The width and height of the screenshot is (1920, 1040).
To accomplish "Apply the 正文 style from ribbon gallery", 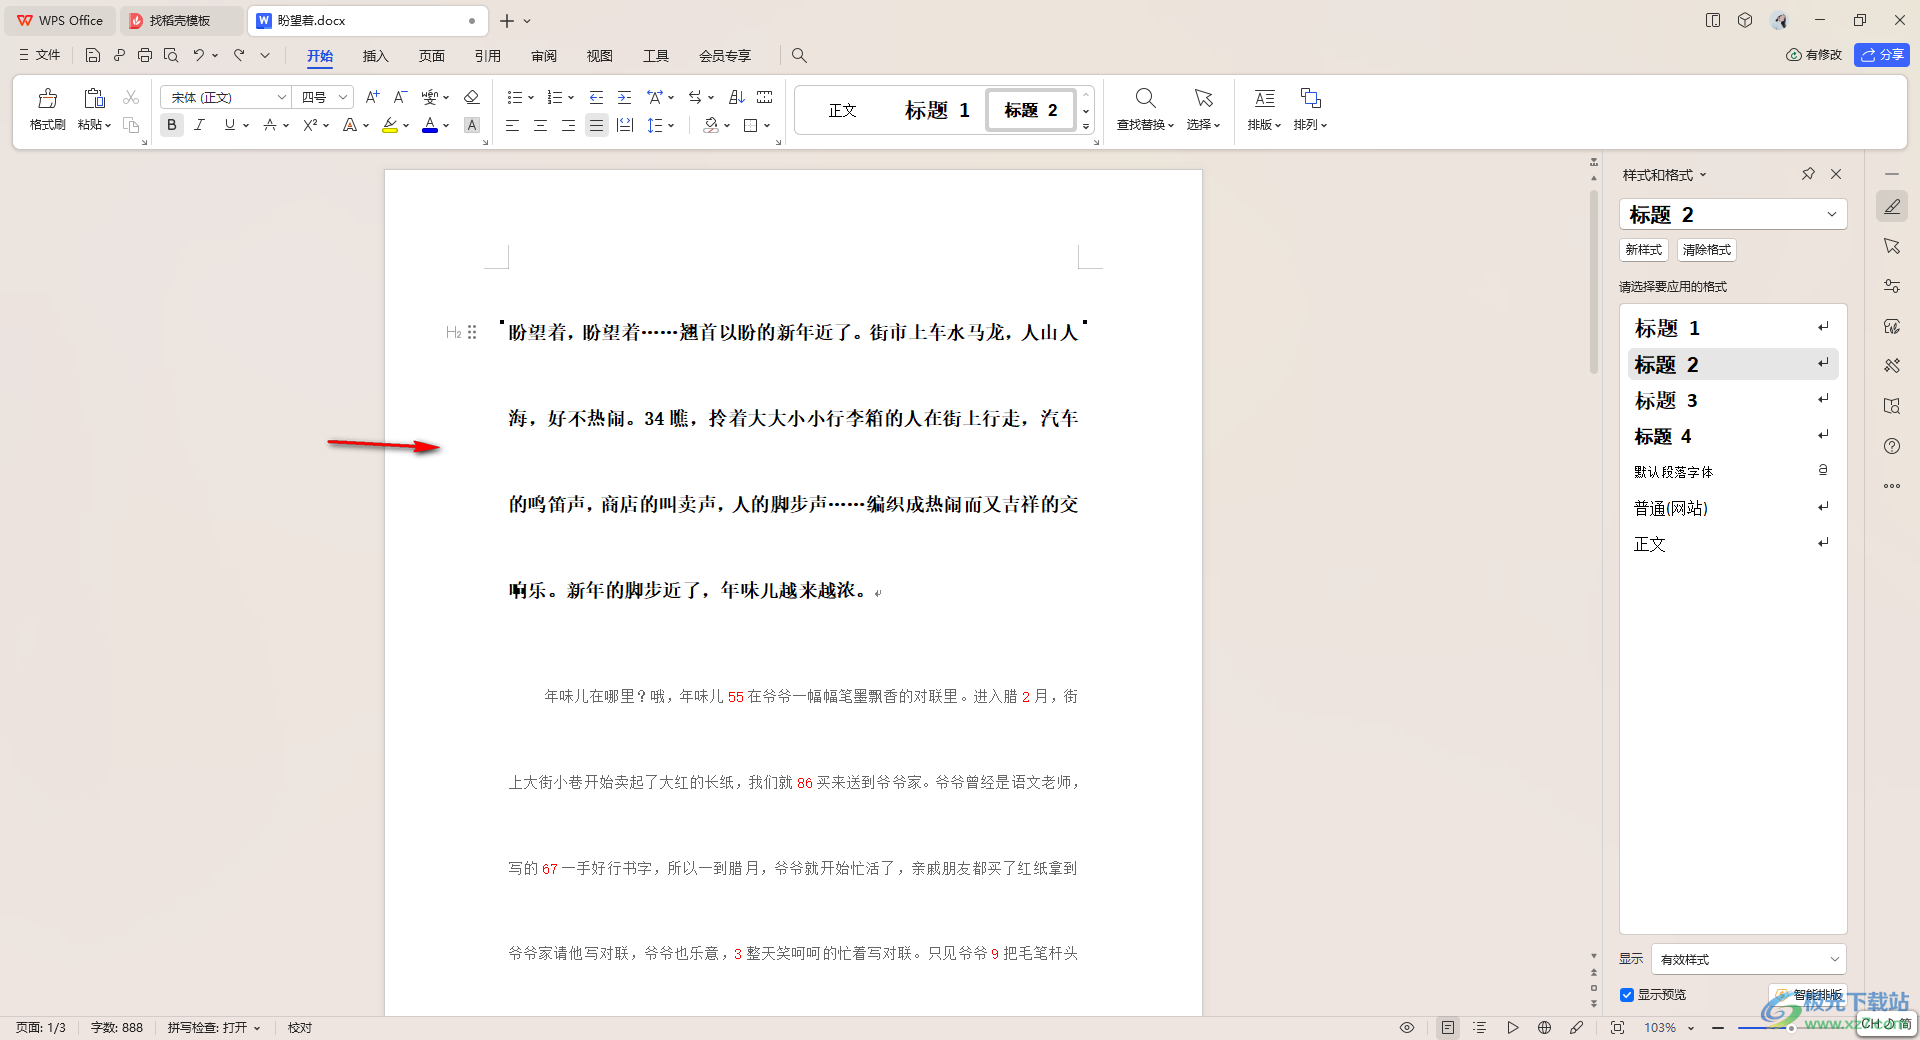I will click(843, 110).
